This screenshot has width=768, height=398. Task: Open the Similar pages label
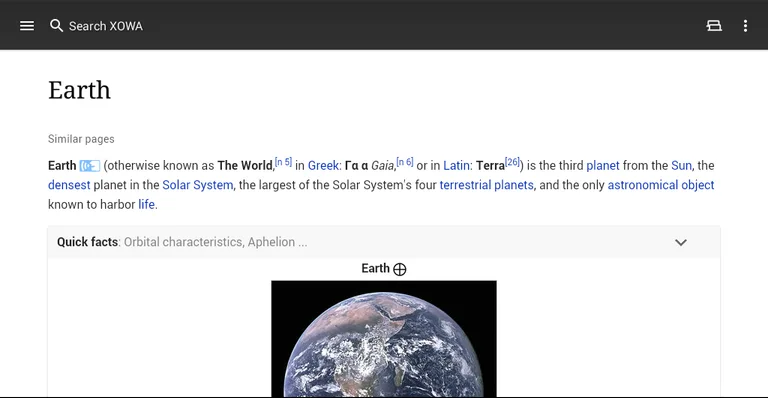(81, 139)
